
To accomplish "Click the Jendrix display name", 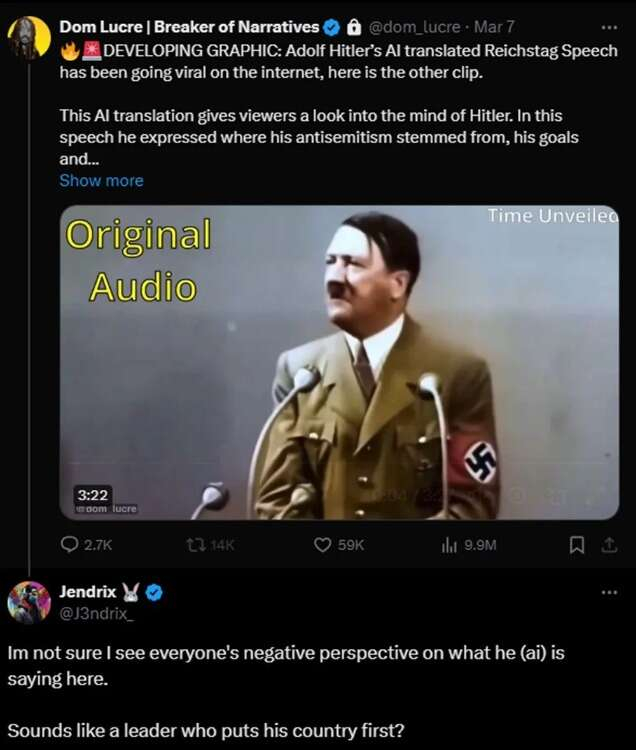I will coord(88,591).
